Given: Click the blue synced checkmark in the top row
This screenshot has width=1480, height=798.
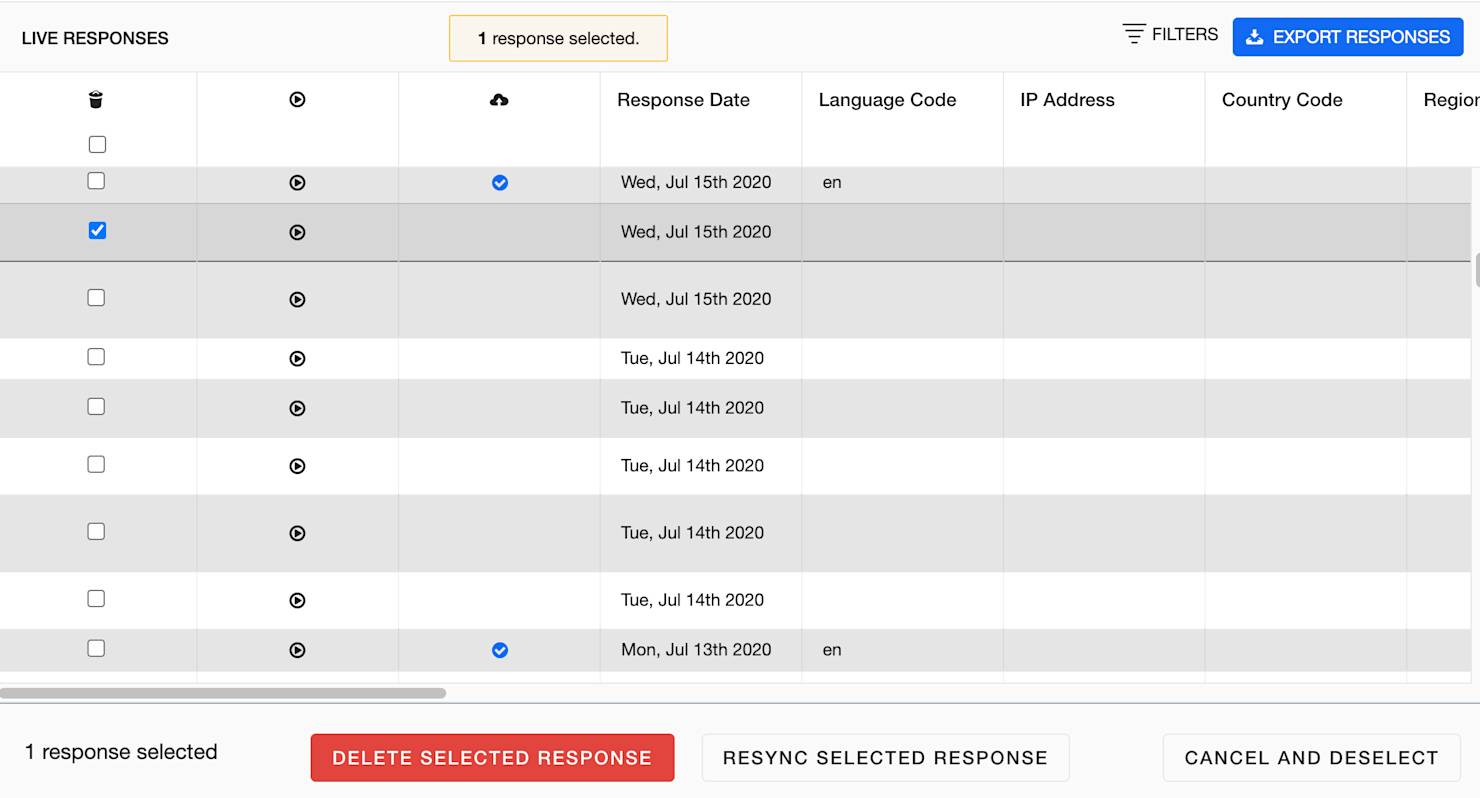Looking at the screenshot, I should click(x=500, y=182).
